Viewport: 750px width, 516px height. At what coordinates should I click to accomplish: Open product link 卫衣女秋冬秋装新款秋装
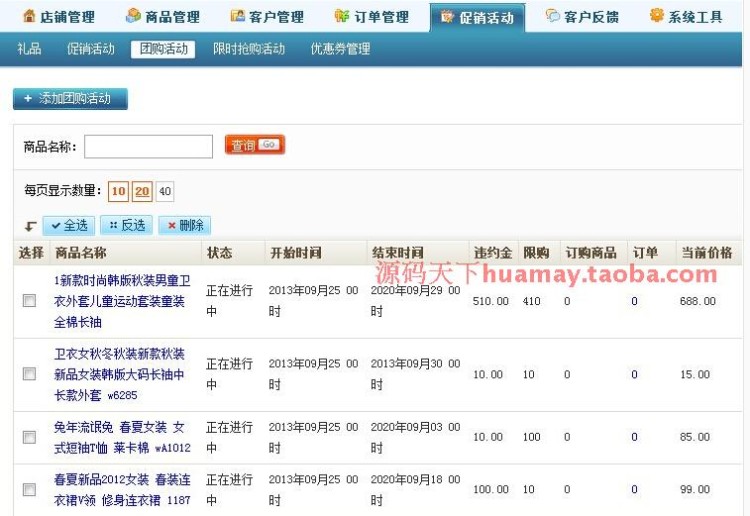point(119,374)
